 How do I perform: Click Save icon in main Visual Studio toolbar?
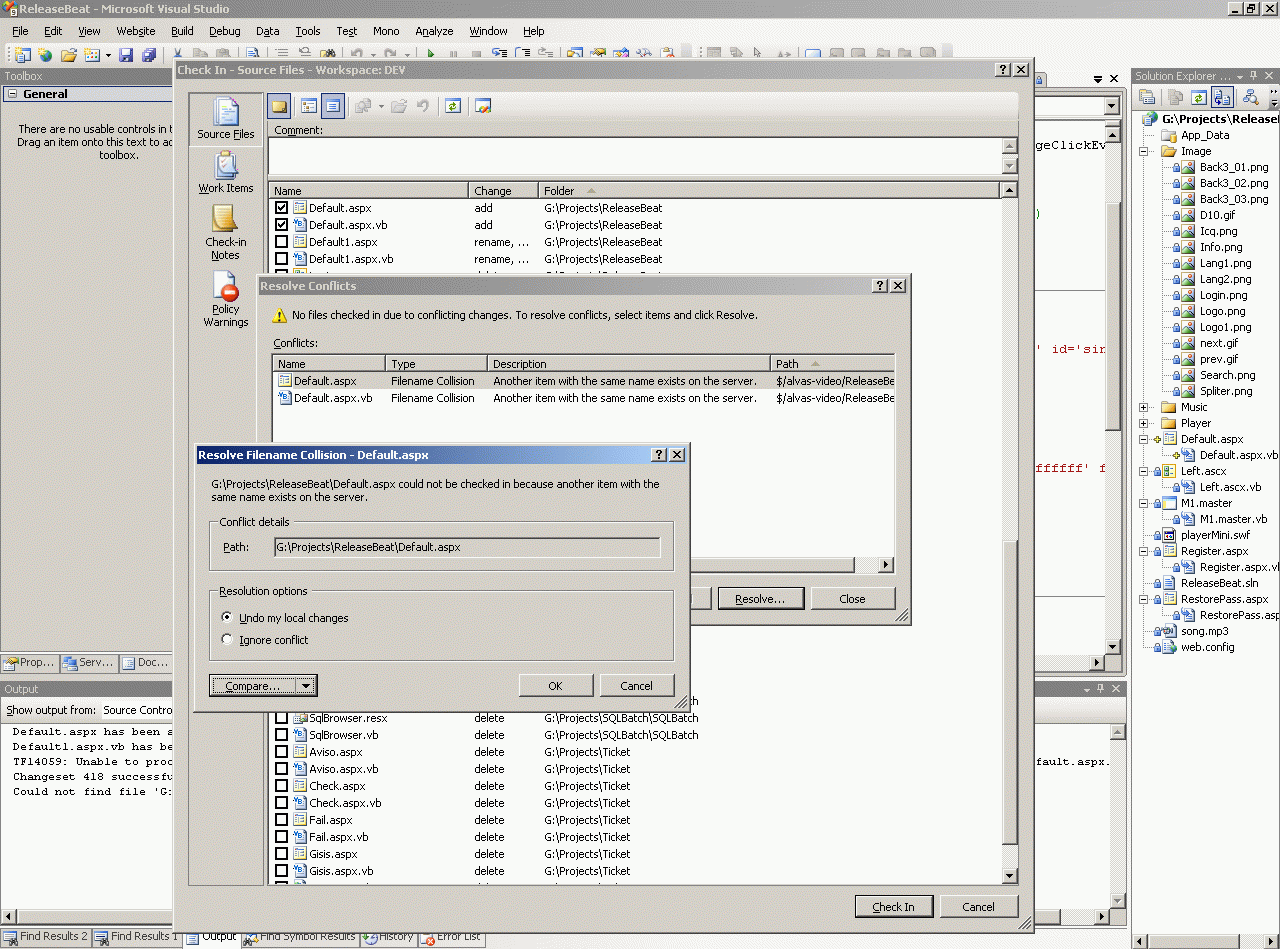pyautogui.click(x=126, y=55)
